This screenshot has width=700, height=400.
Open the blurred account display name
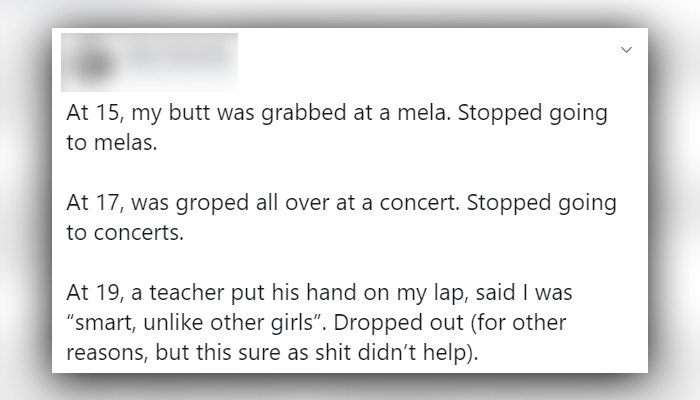click(x=179, y=55)
